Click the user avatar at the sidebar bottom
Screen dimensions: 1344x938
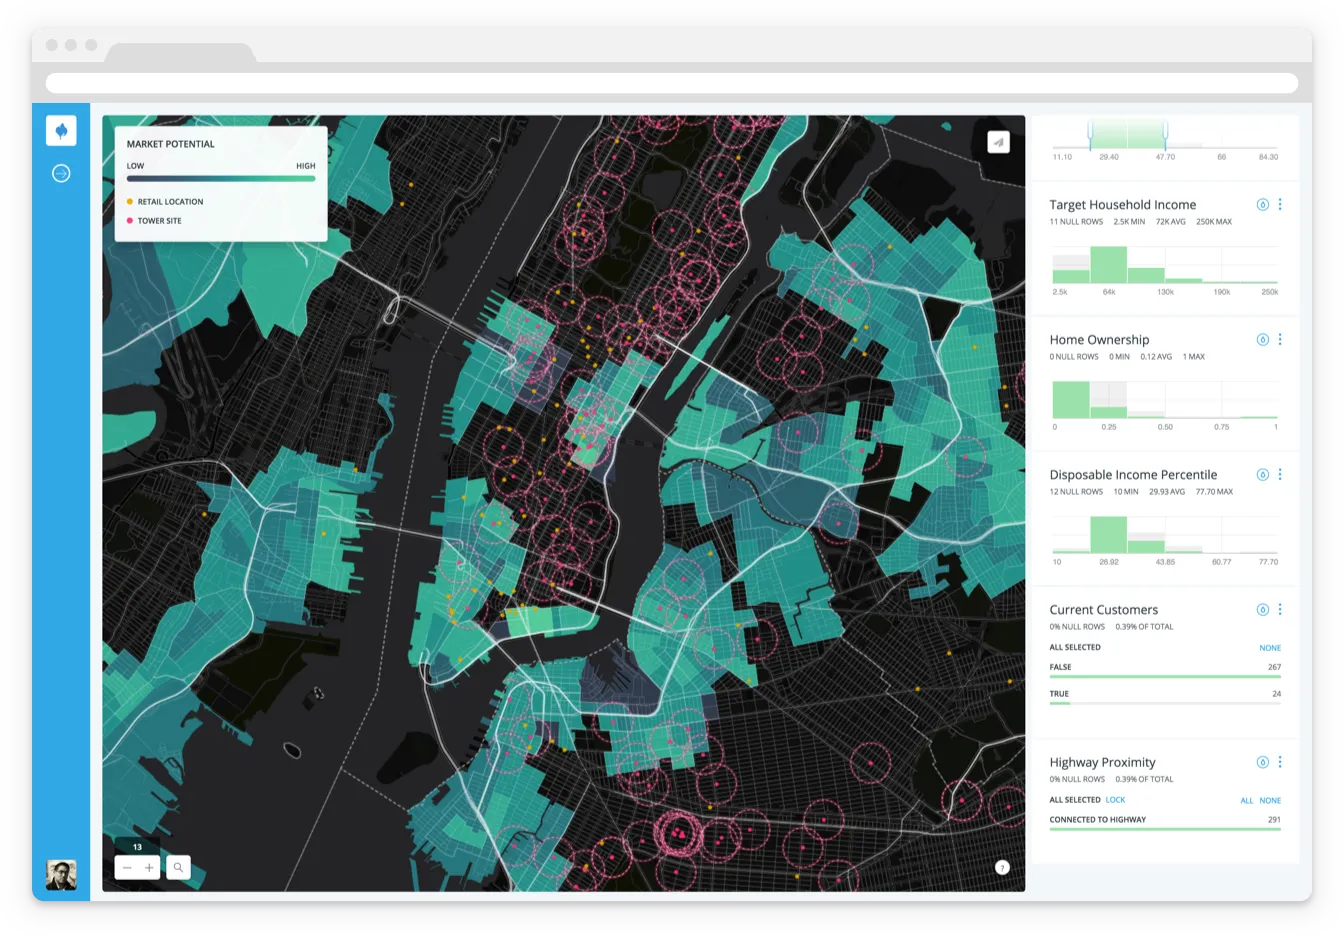61,873
